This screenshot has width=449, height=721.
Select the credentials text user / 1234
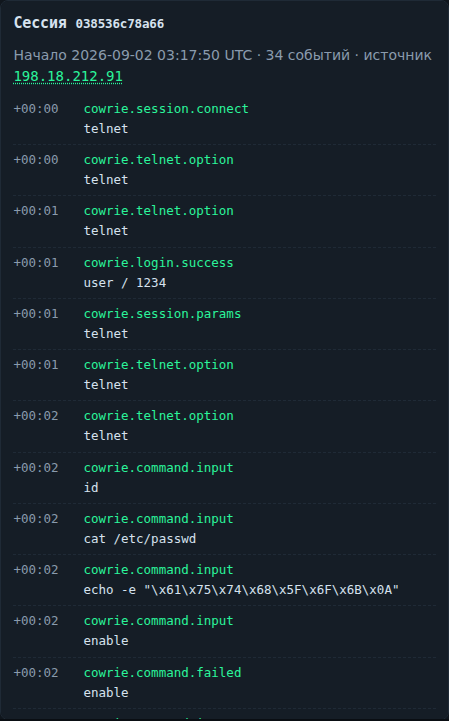point(125,282)
